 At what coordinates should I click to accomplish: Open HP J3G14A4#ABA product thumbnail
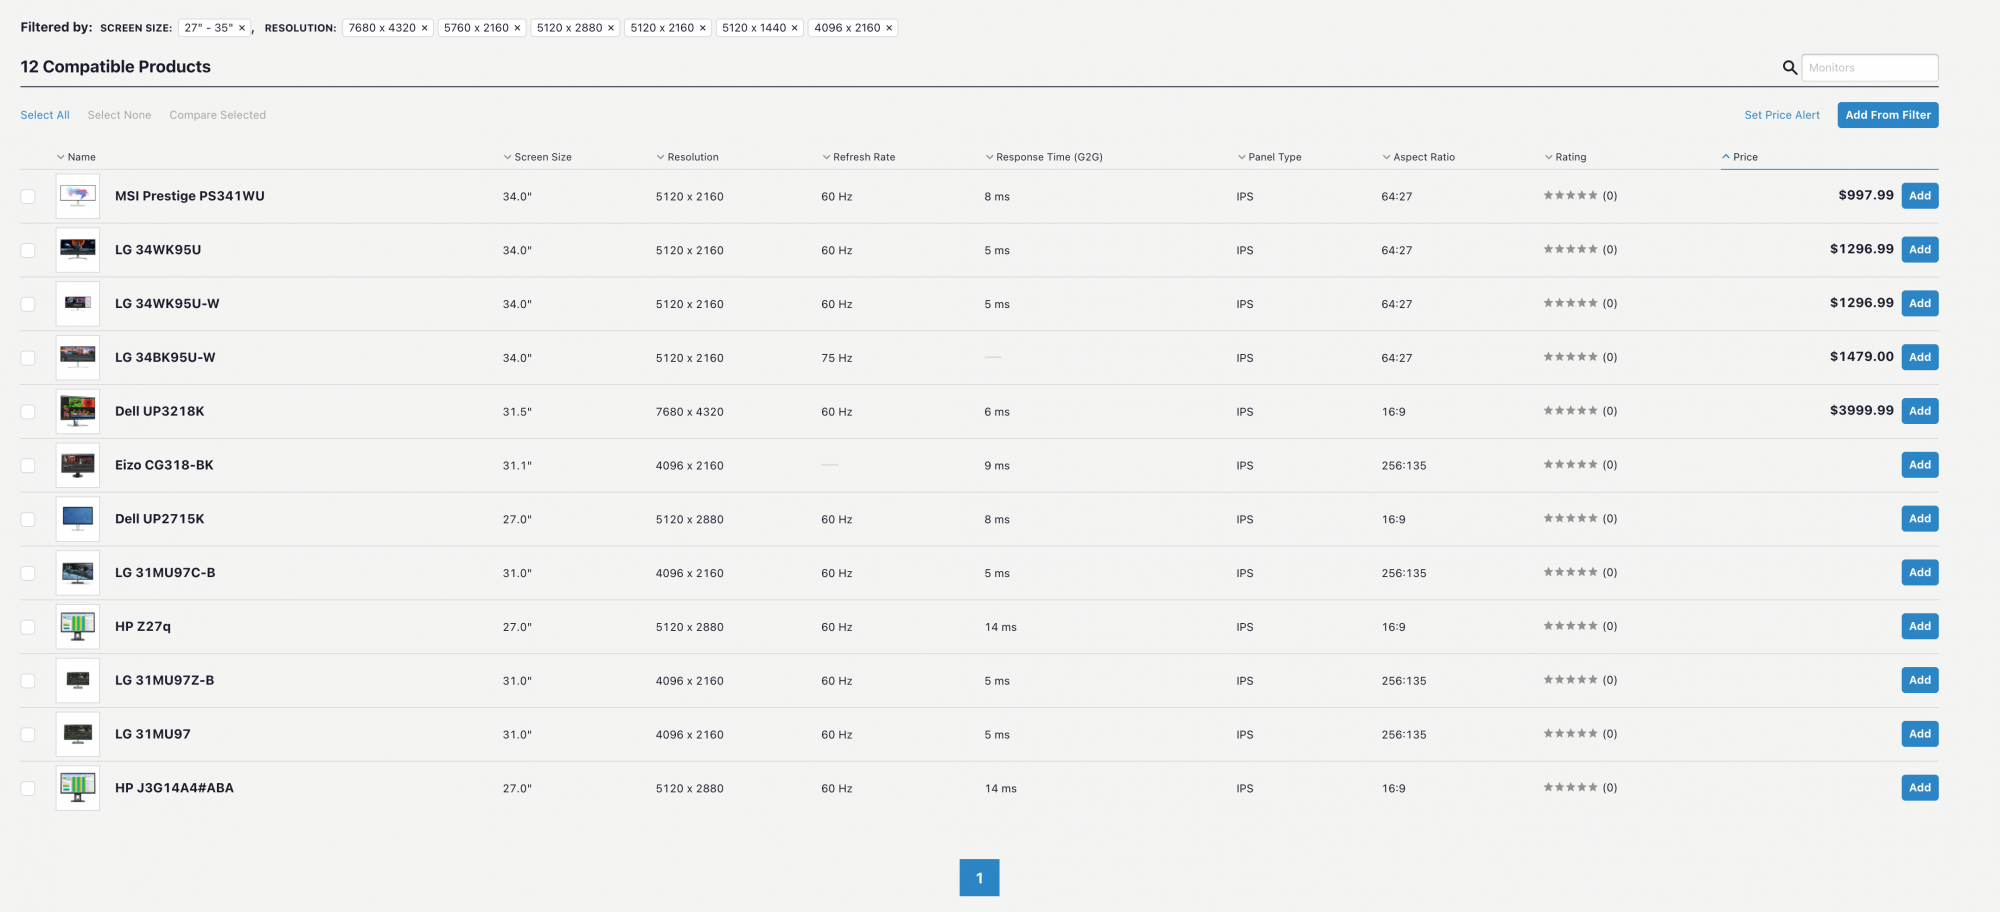coord(78,788)
